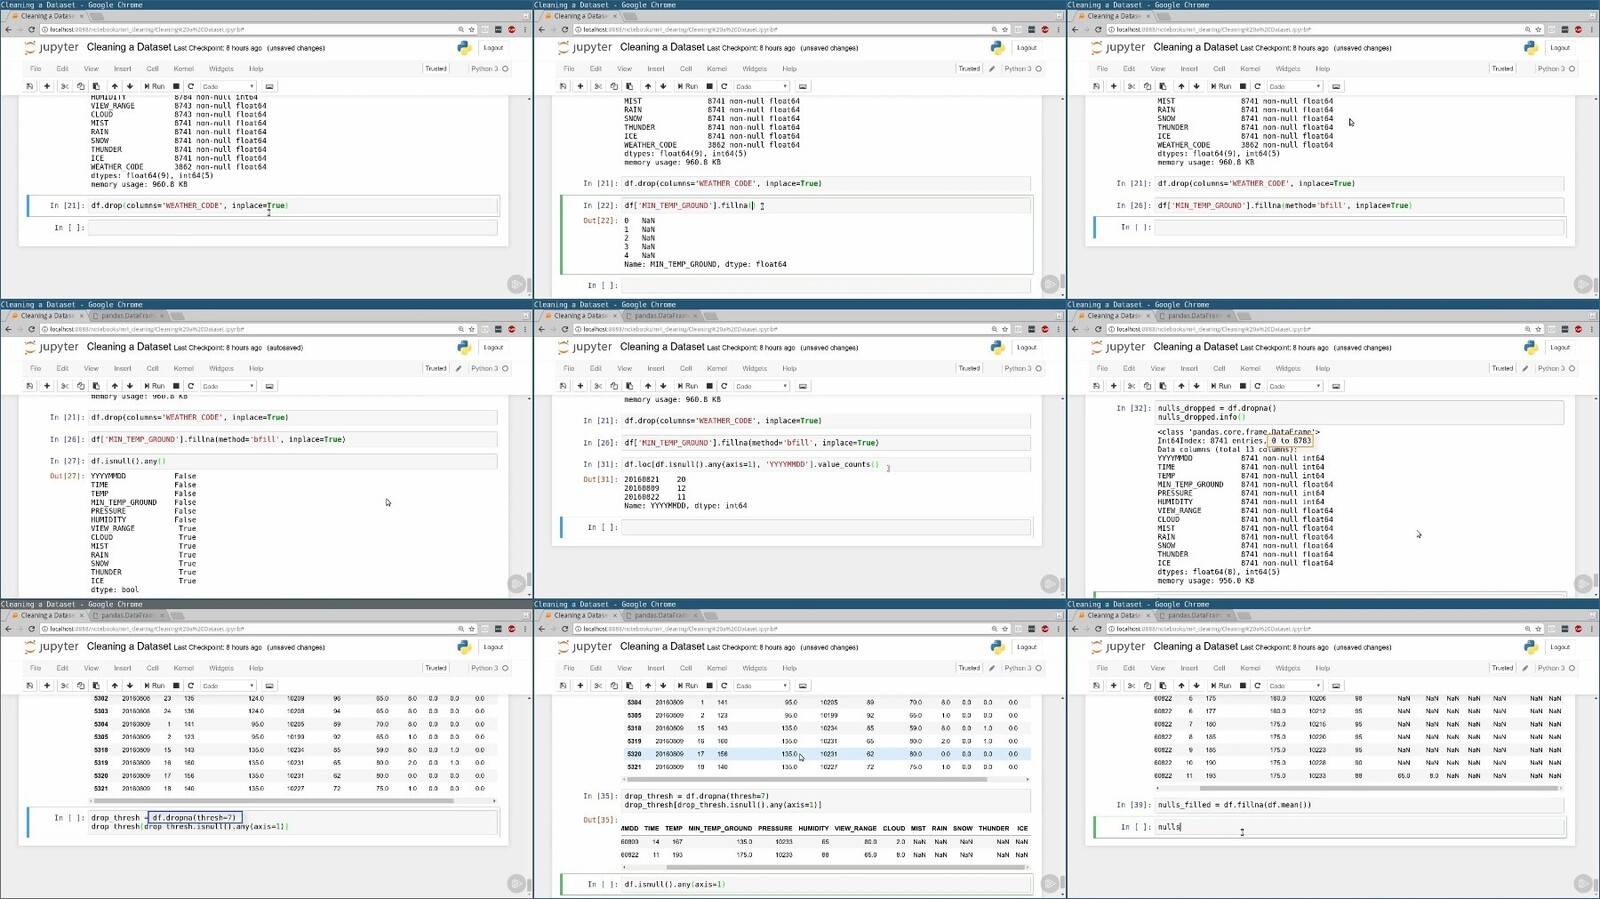Image resolution: width=1600 pixels, height=899 pixels.
Task: Click the In [31] value_counts code cell
Action: (x=826, y=464)
